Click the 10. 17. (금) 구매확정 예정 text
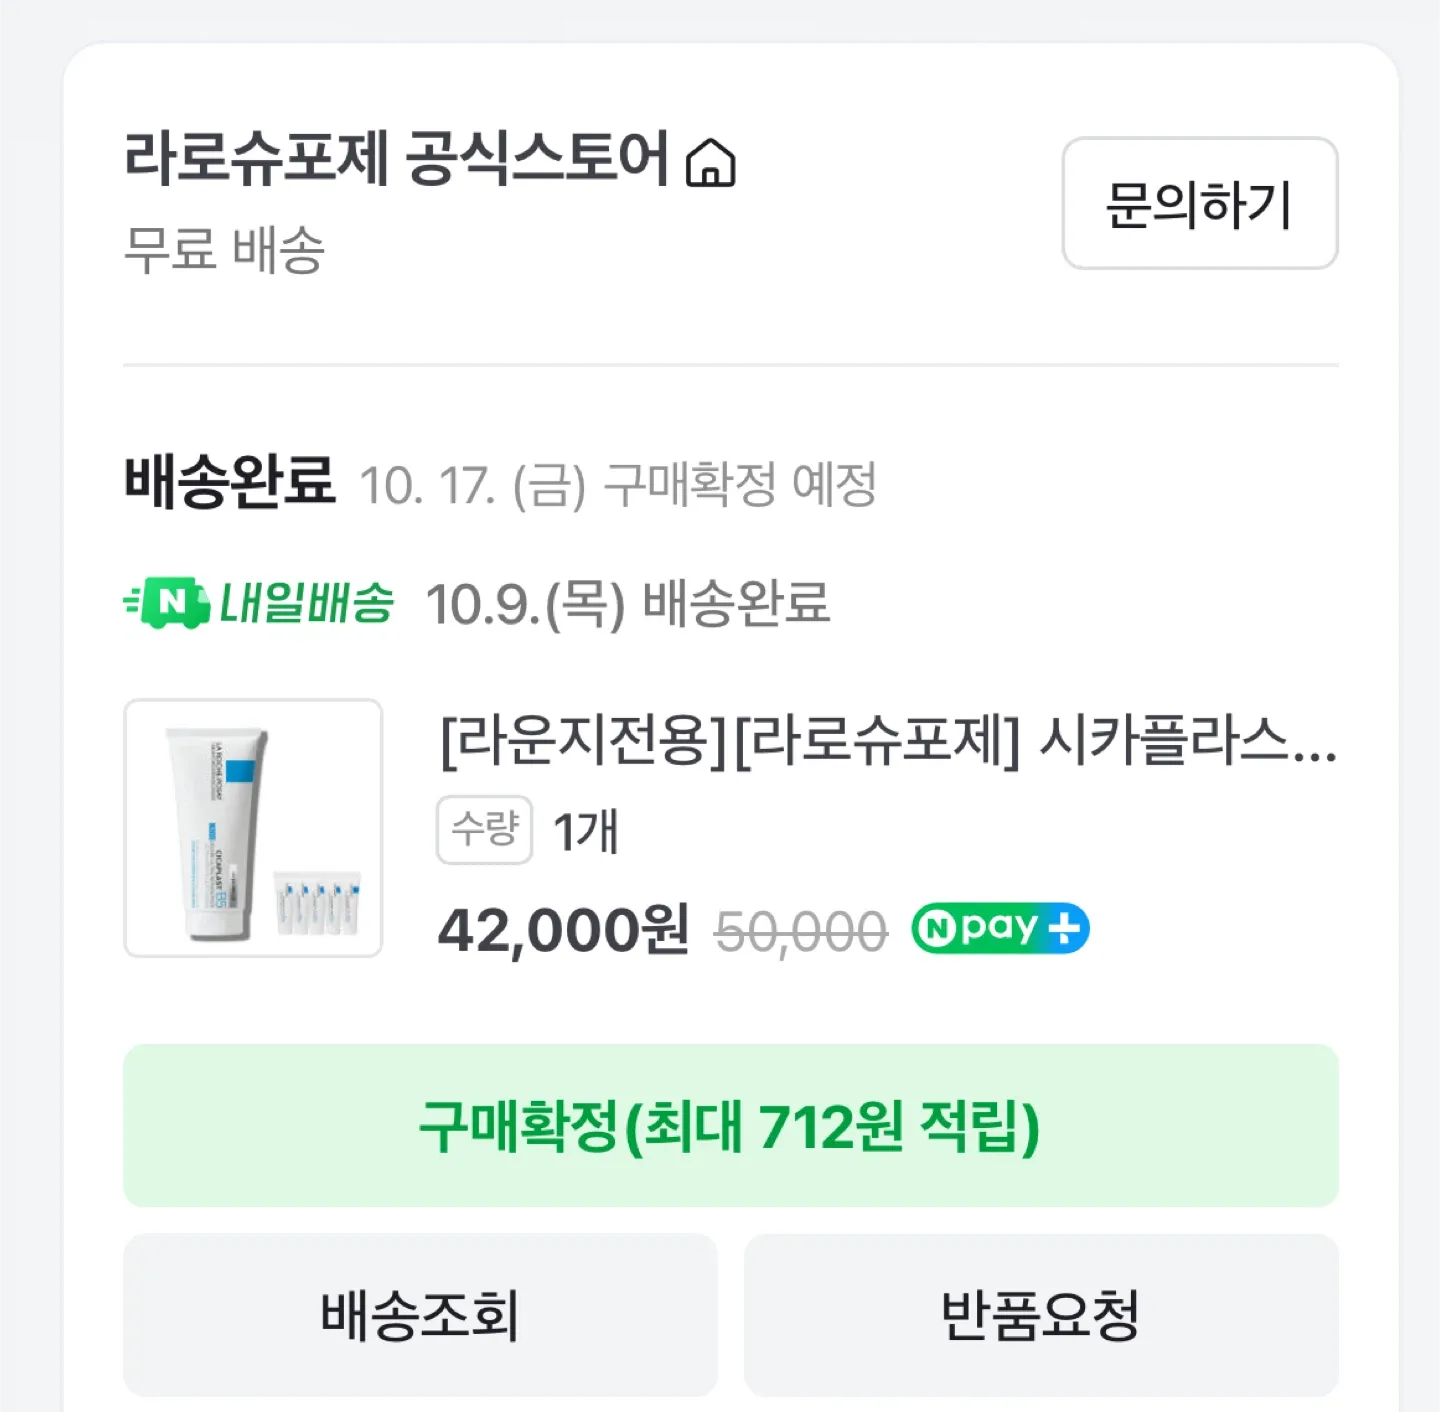This screenshot has height=1412, width=1440. click(x=617, y=486)
